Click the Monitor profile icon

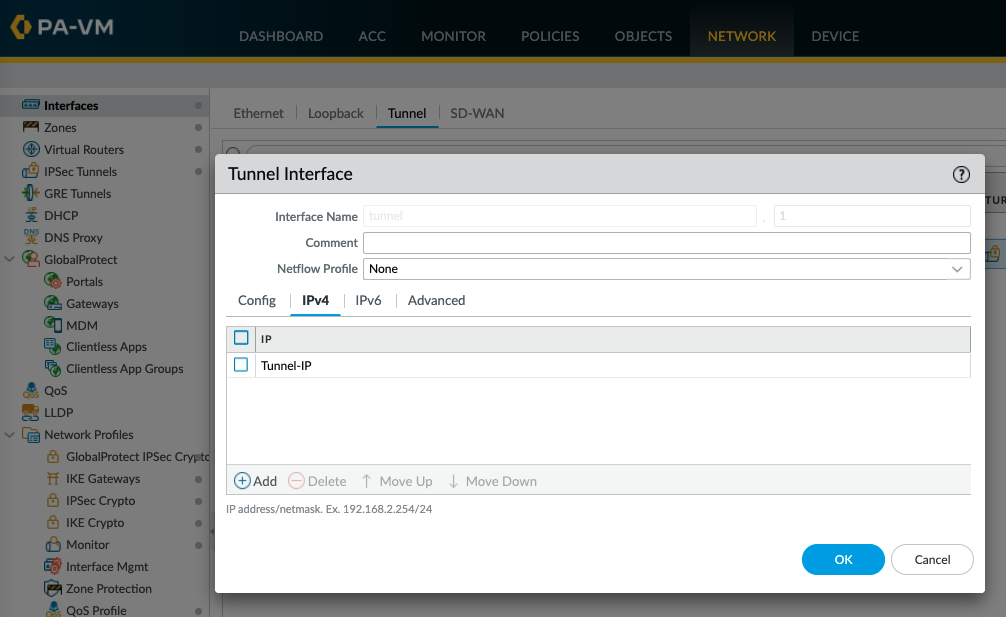[x=53, y=545]
